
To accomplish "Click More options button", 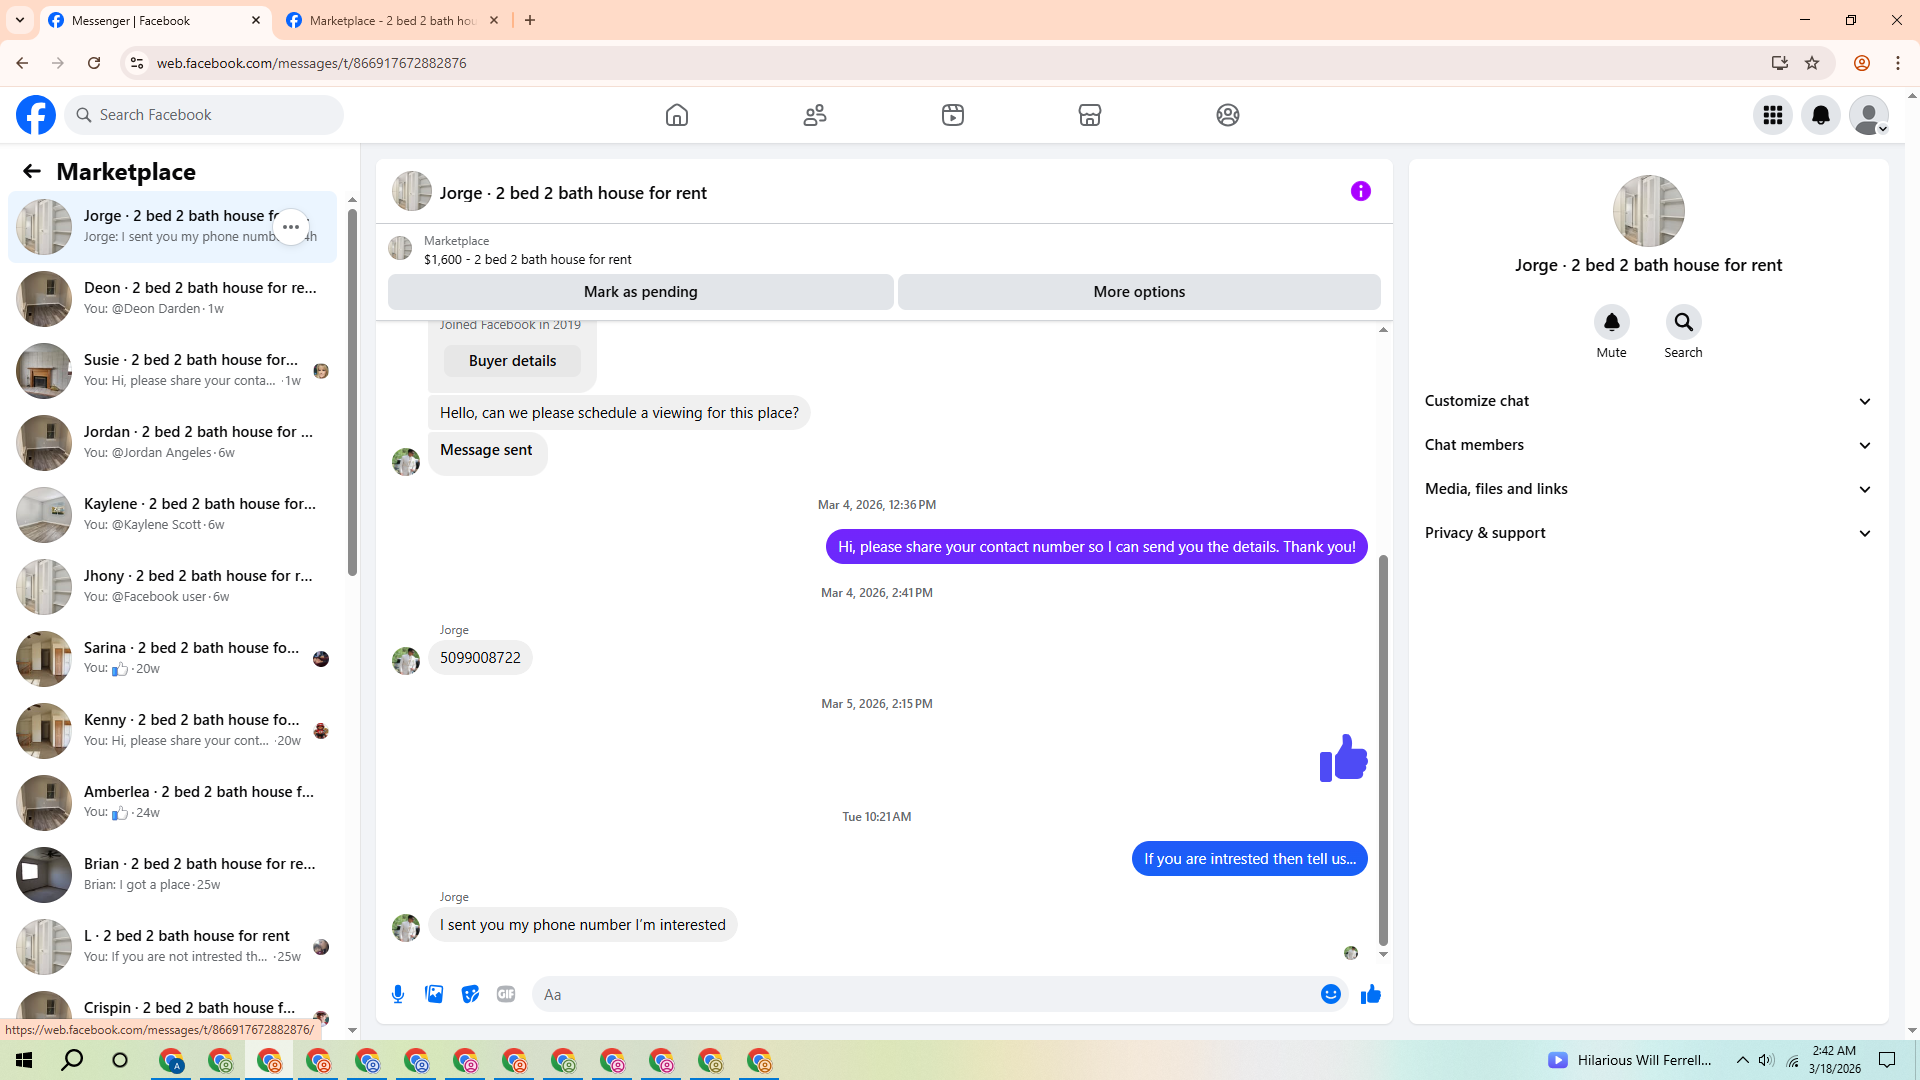I will pyautogui.click(x=1139, y=292).
